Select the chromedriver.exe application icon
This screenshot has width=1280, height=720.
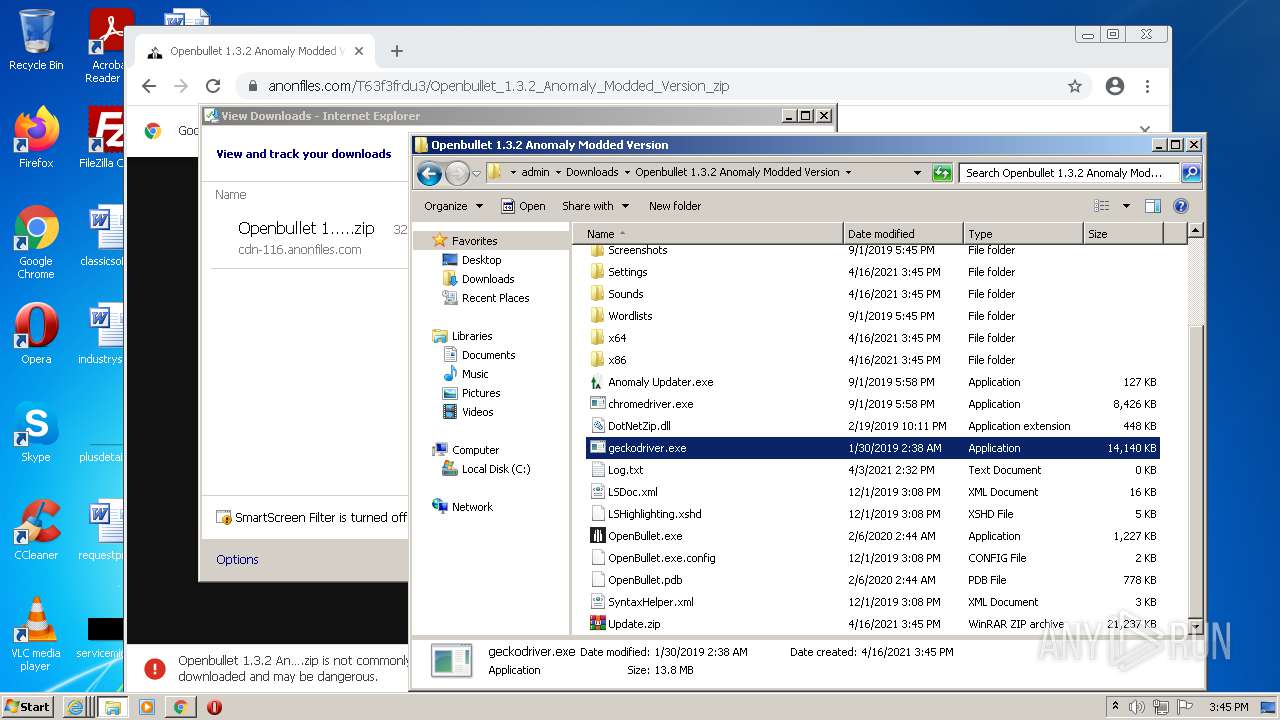point(598,404)
